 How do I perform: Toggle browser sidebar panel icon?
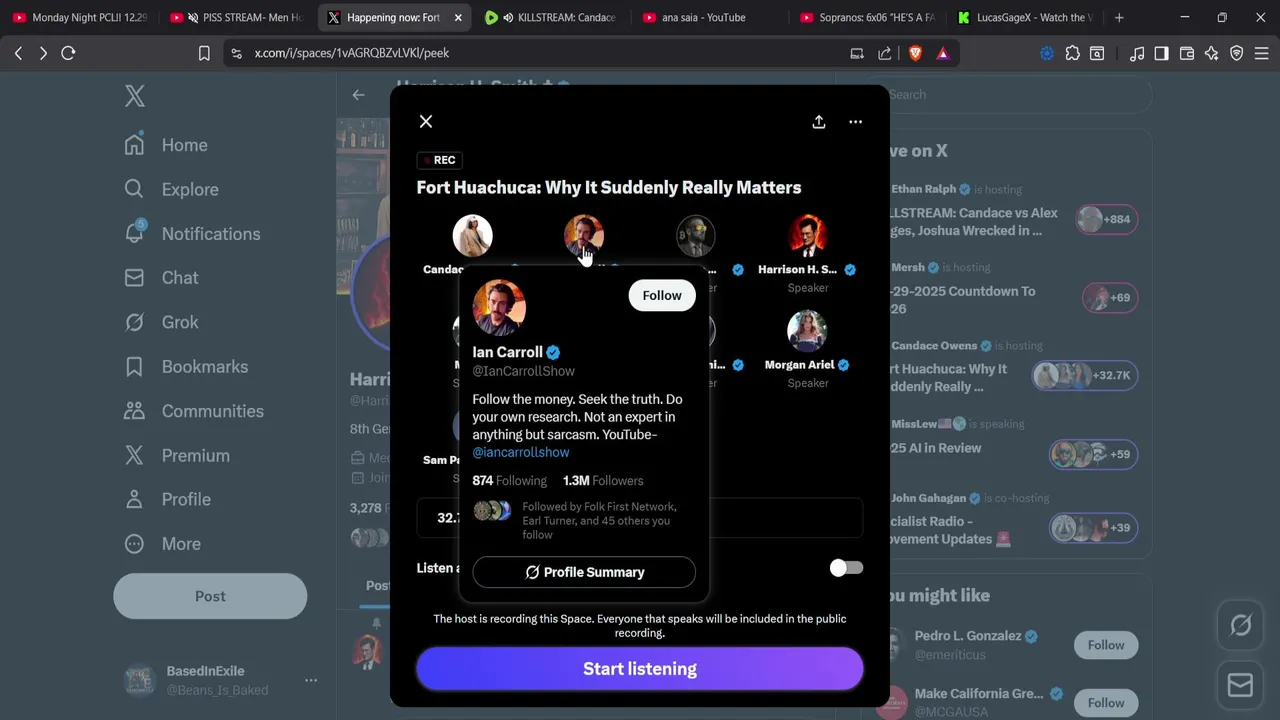pyautogui.click(x=1161, y=53)
